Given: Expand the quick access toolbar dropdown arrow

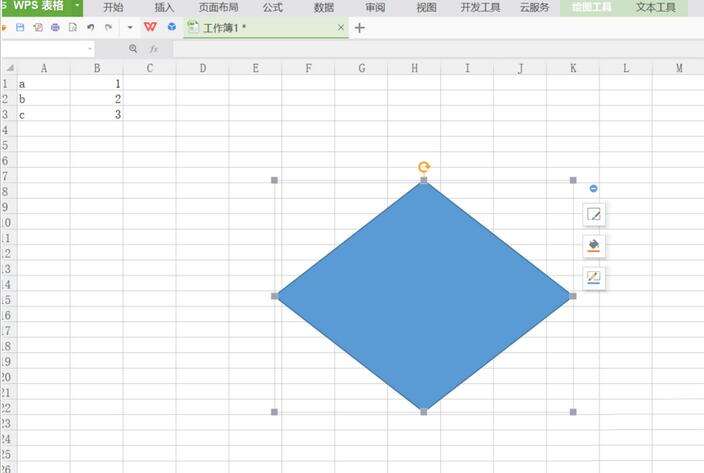Looking at the screenshot, I should (130, 27).
